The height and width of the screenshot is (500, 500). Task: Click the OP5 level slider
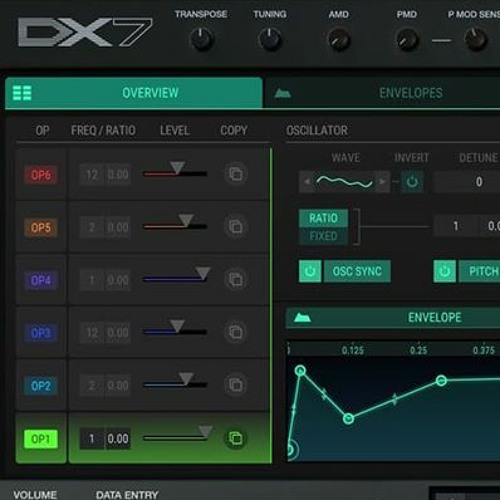click(175, 224)
